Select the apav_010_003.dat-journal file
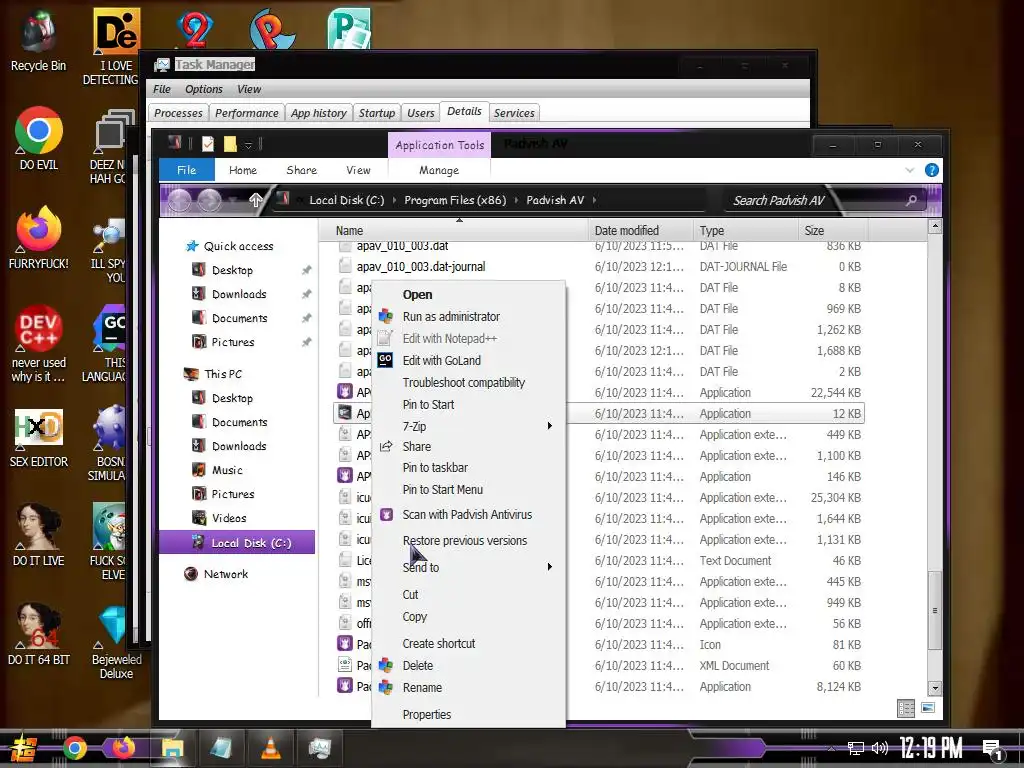 click(421, 266)
